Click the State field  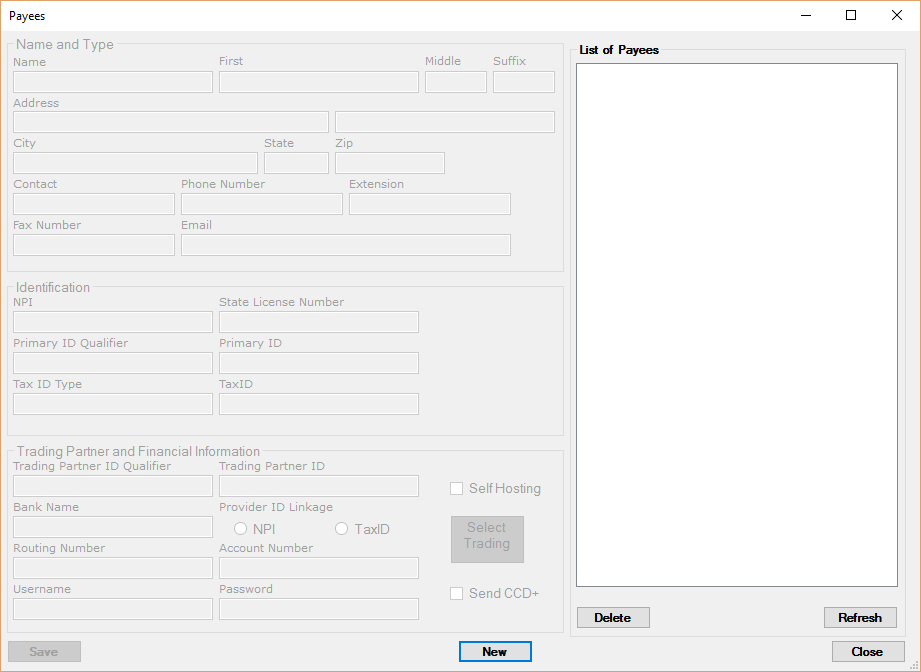tap(296, 163)
